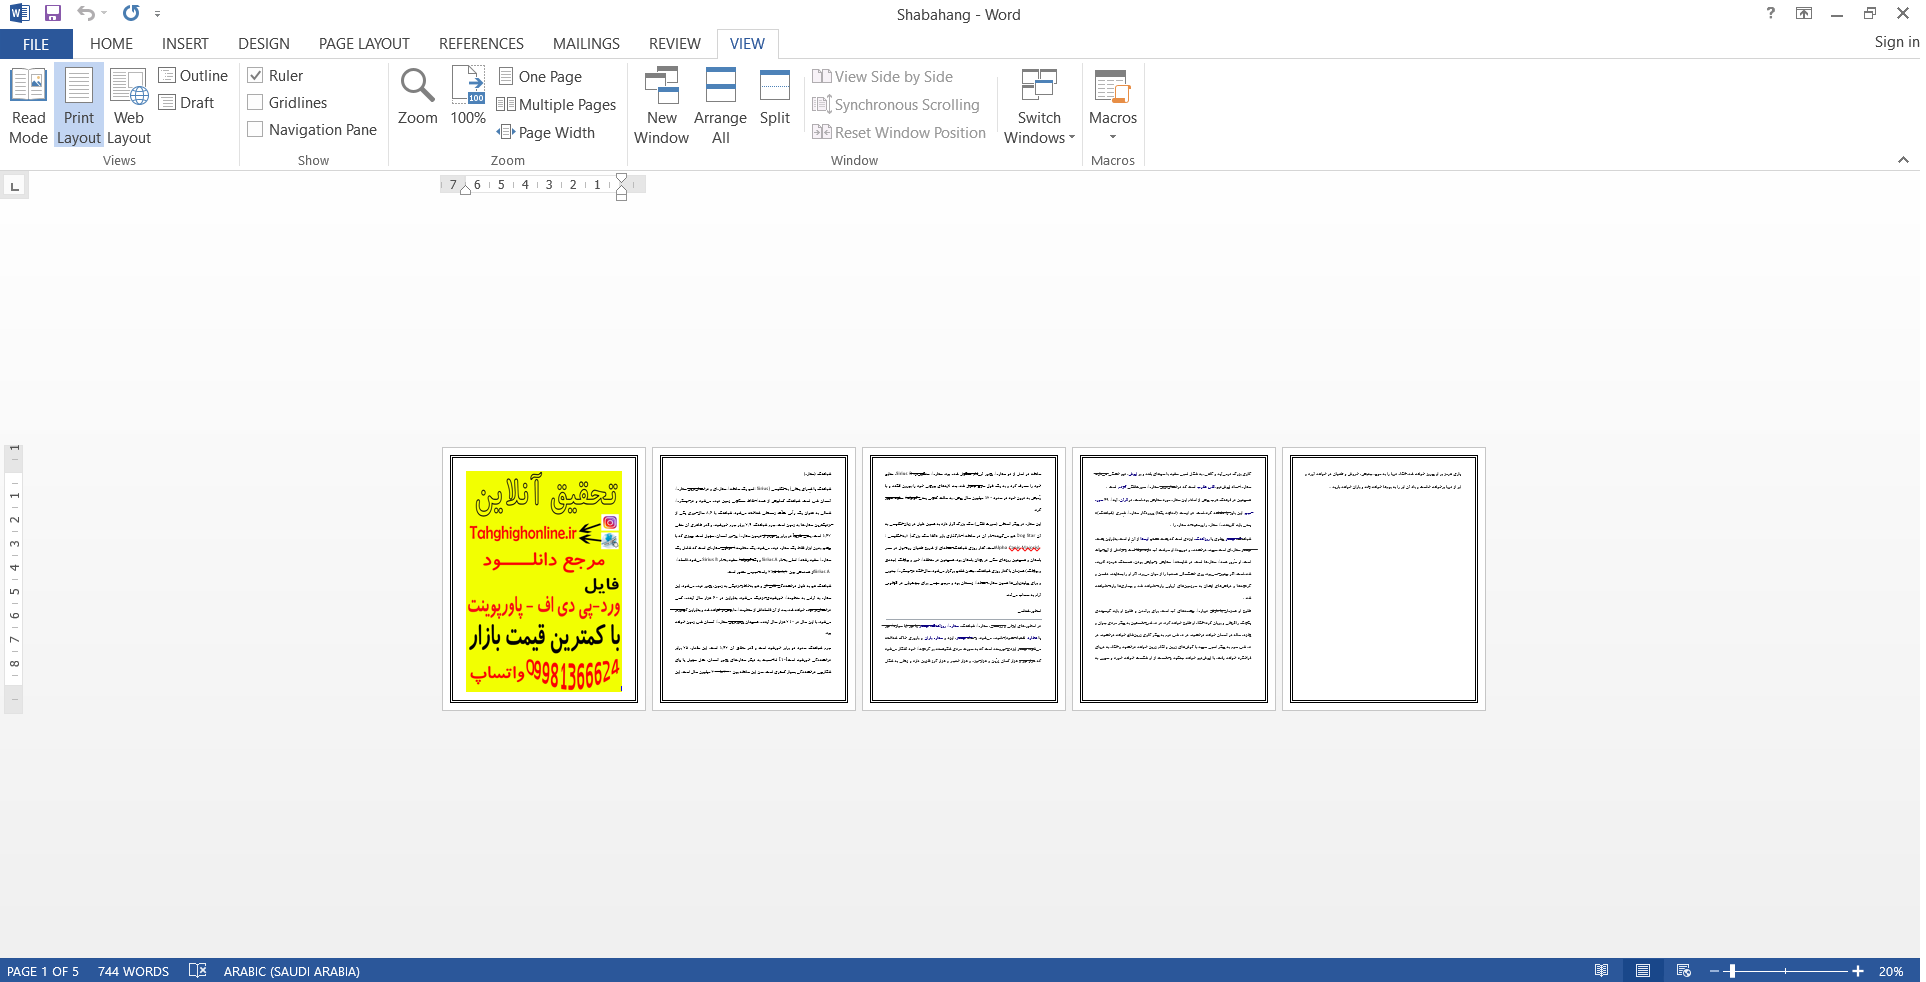This screenshot has height=982, width=1926.
Task: Click the fifth nearly empty page
Action: (x=1384, y=579)
